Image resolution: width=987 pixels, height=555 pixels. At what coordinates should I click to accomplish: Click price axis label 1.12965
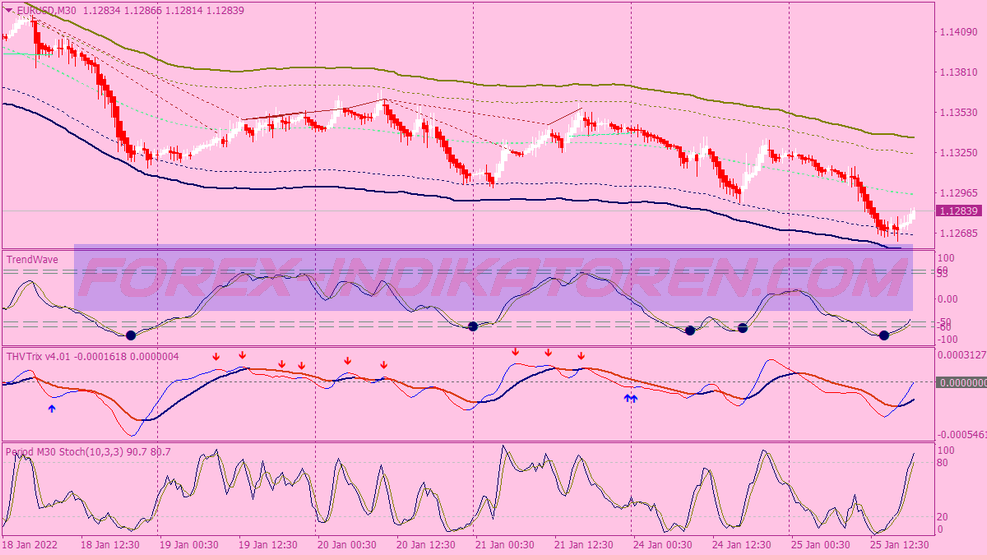[958, 193]
